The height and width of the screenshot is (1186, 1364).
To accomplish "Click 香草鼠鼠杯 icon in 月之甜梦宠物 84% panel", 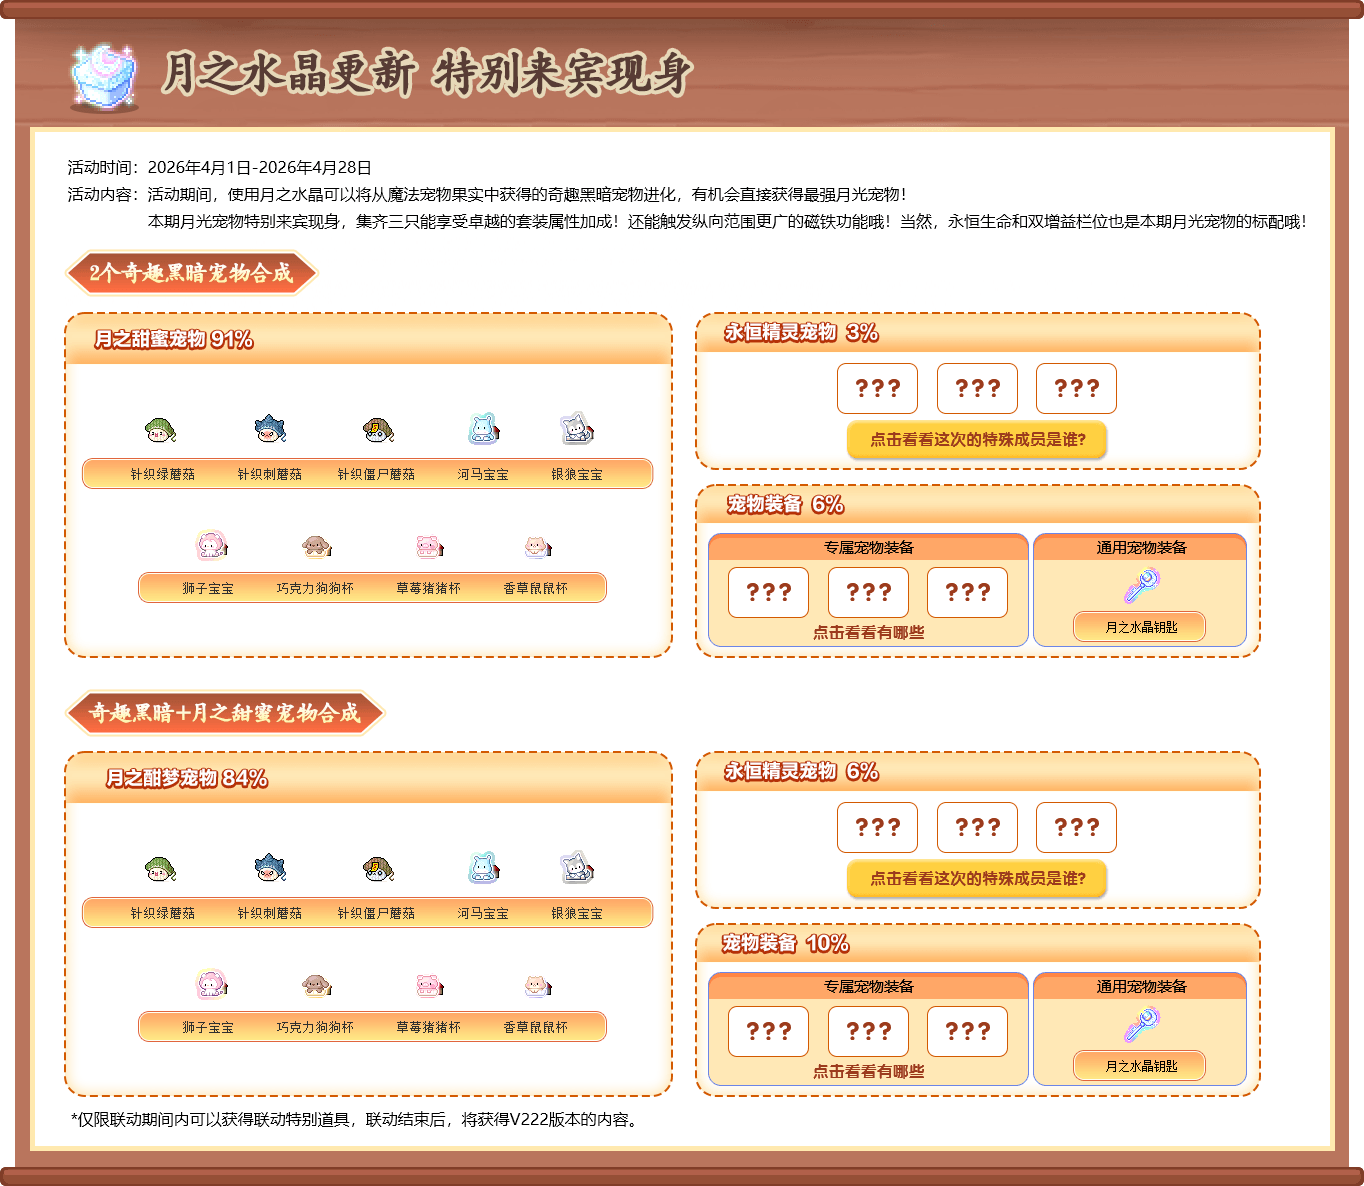I will (537, 986).
